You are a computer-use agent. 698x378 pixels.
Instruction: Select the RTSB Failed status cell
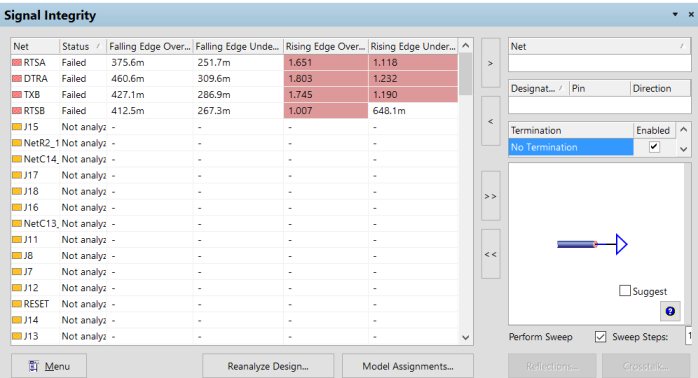point(83,111)
